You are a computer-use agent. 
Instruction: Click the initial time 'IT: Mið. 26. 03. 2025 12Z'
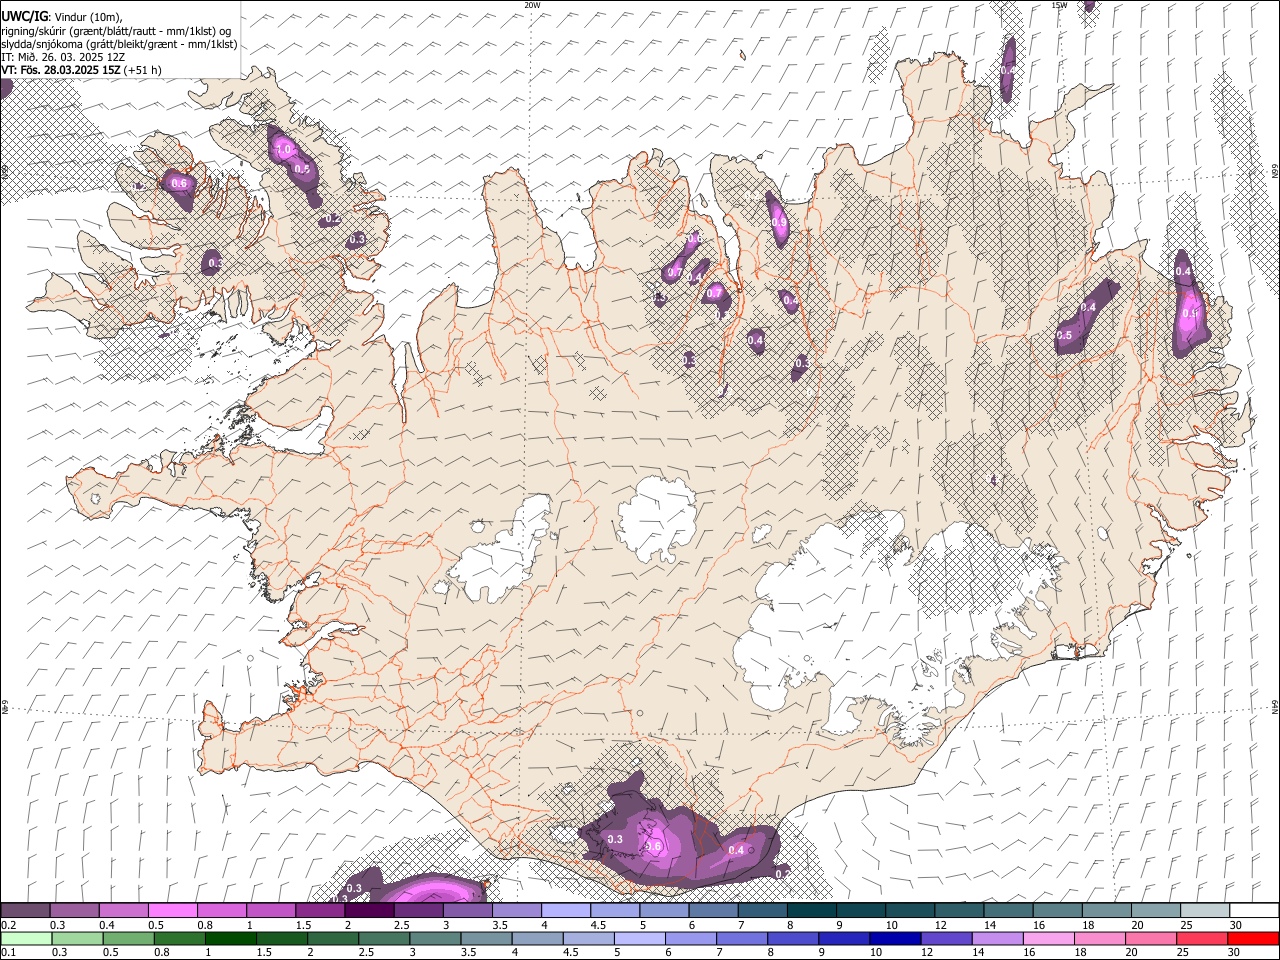click(x=63, y=57)
